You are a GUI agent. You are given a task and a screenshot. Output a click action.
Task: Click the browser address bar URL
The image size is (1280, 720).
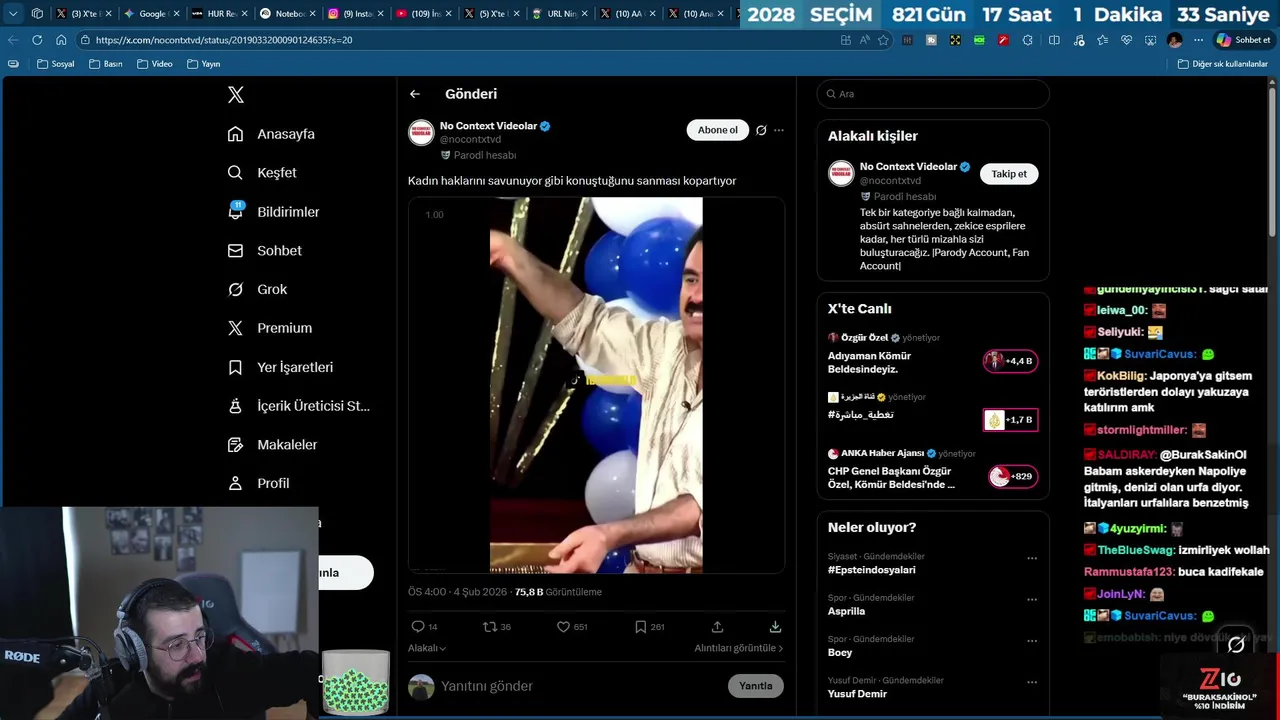click(224, 40)
